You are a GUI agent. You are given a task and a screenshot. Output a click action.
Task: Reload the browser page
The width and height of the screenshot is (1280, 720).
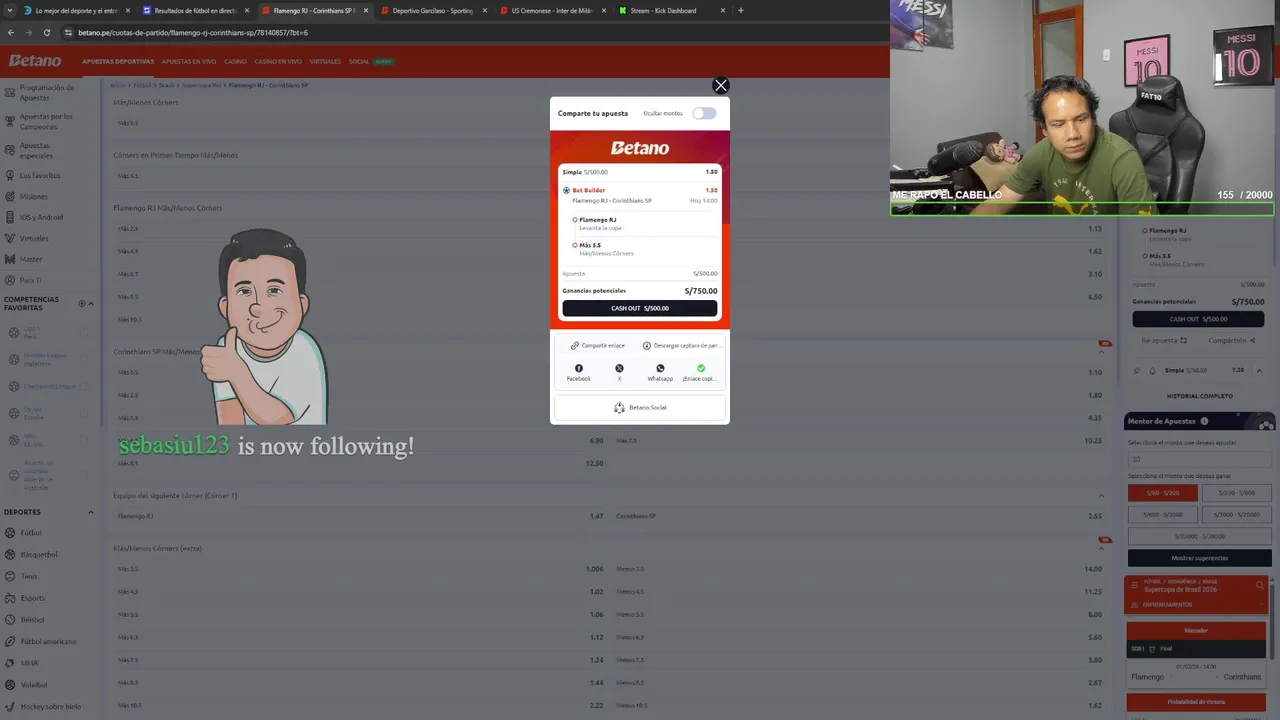click(x=49, y=32)
